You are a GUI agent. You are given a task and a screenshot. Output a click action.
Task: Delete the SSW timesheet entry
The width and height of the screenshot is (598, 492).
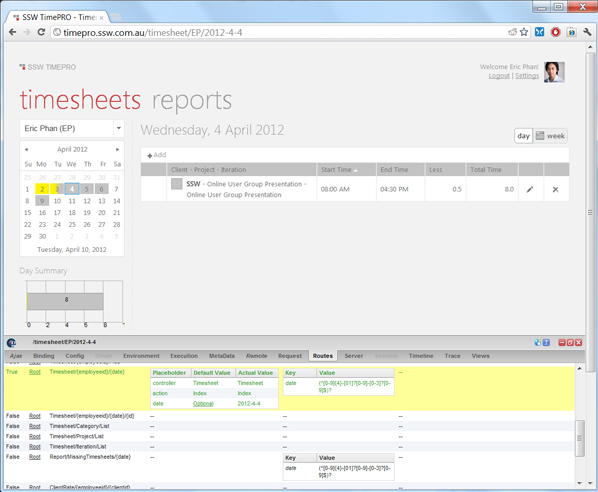pyautogui.click(x=555, y=189)
